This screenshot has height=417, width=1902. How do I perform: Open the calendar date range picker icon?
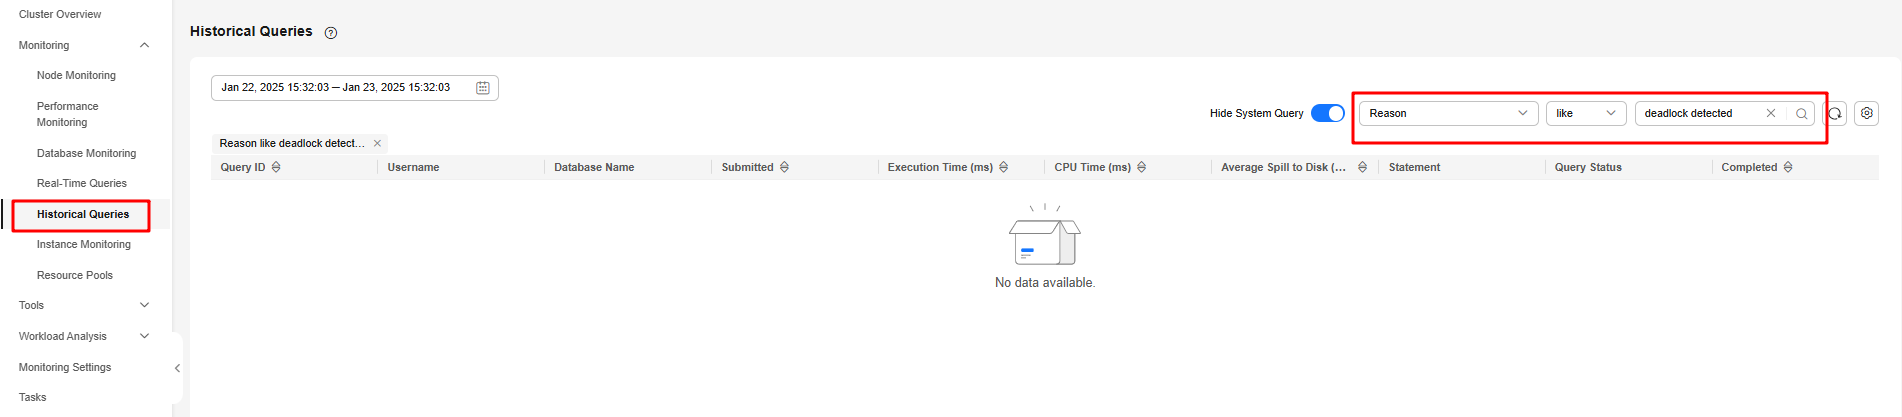(482, 88)
